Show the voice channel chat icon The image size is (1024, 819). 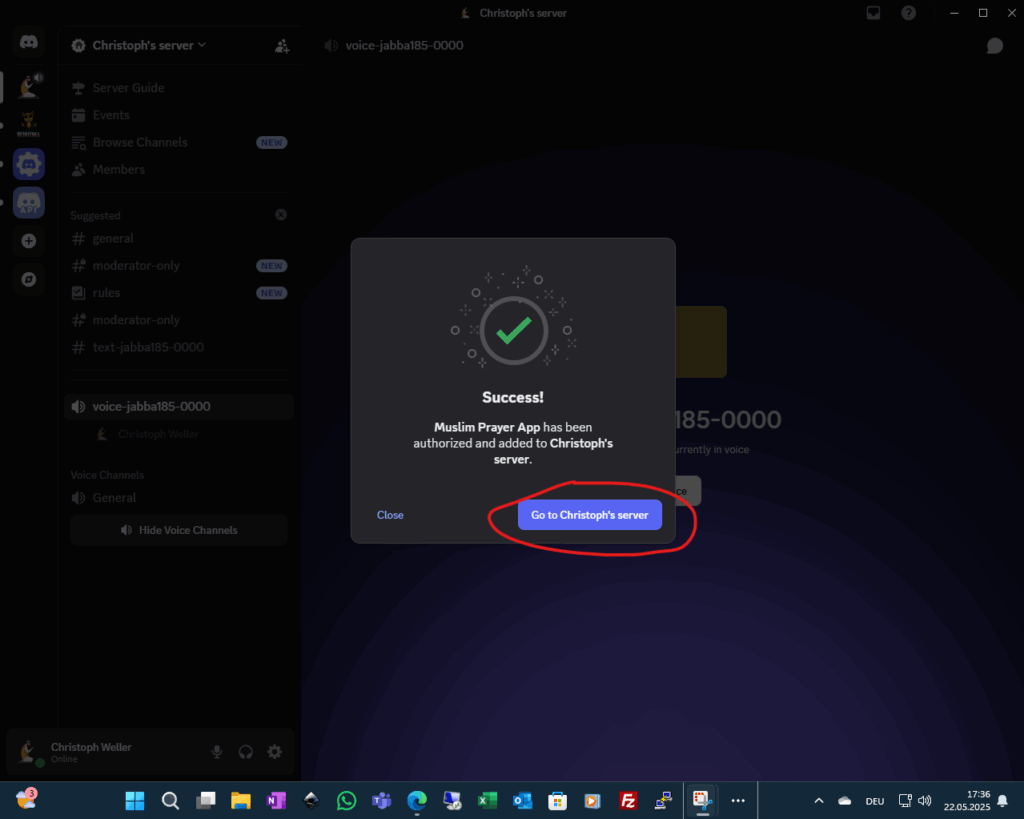click(995, 46)
